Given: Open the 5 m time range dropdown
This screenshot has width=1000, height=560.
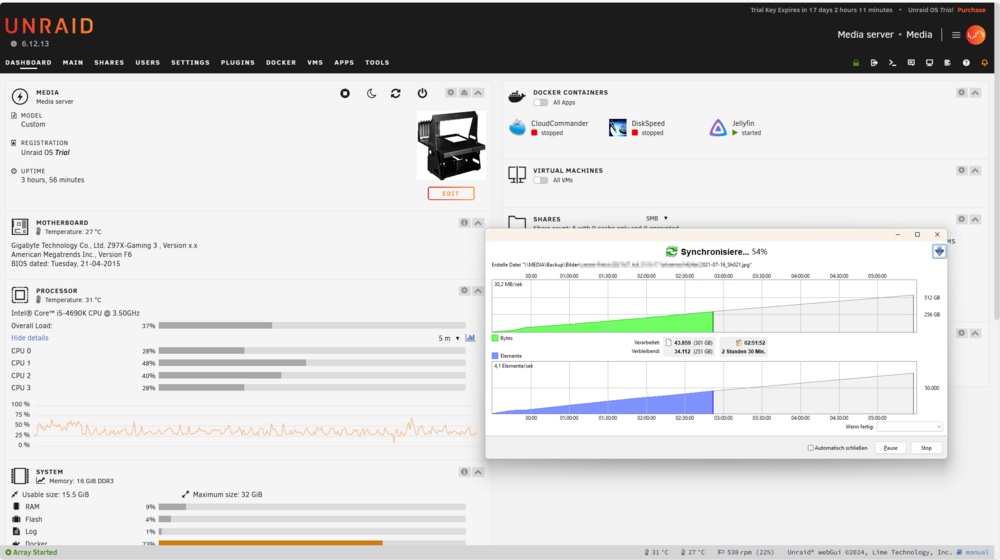Looking at the screenshot, I should pyautogui.click(x=449, y=338).
